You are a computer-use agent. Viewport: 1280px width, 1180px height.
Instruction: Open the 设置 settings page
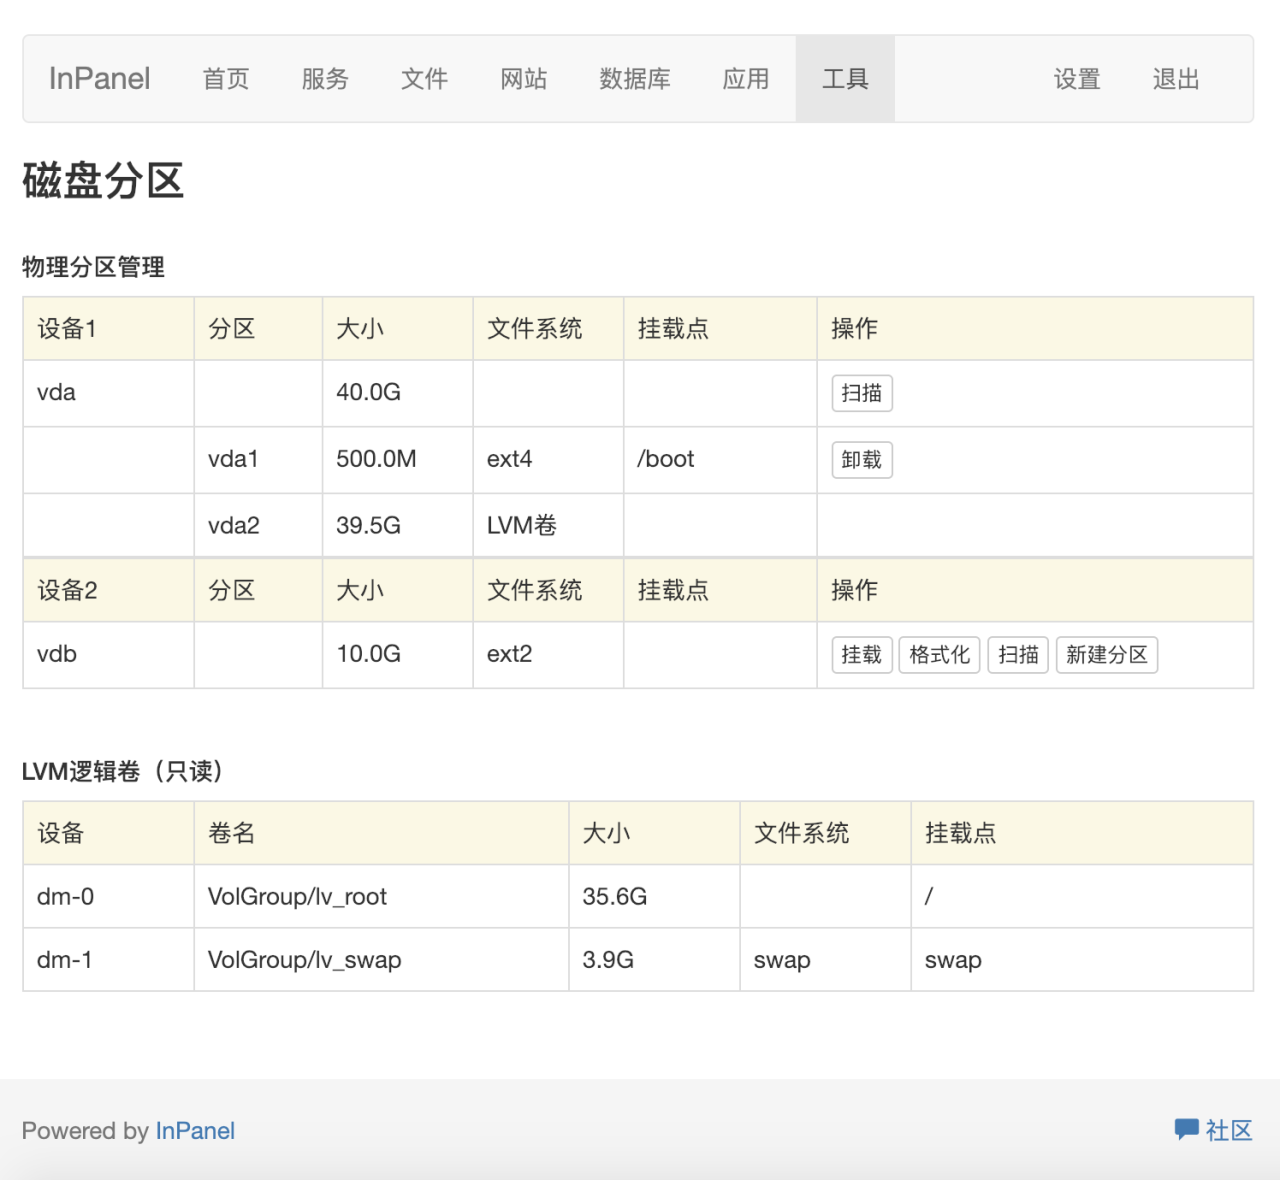coord(1077,79)
